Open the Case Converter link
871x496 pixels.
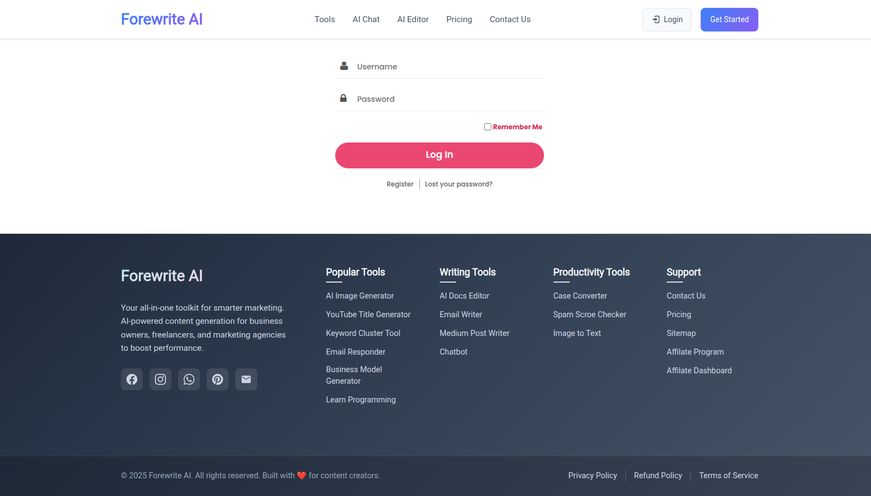[580, 296]
